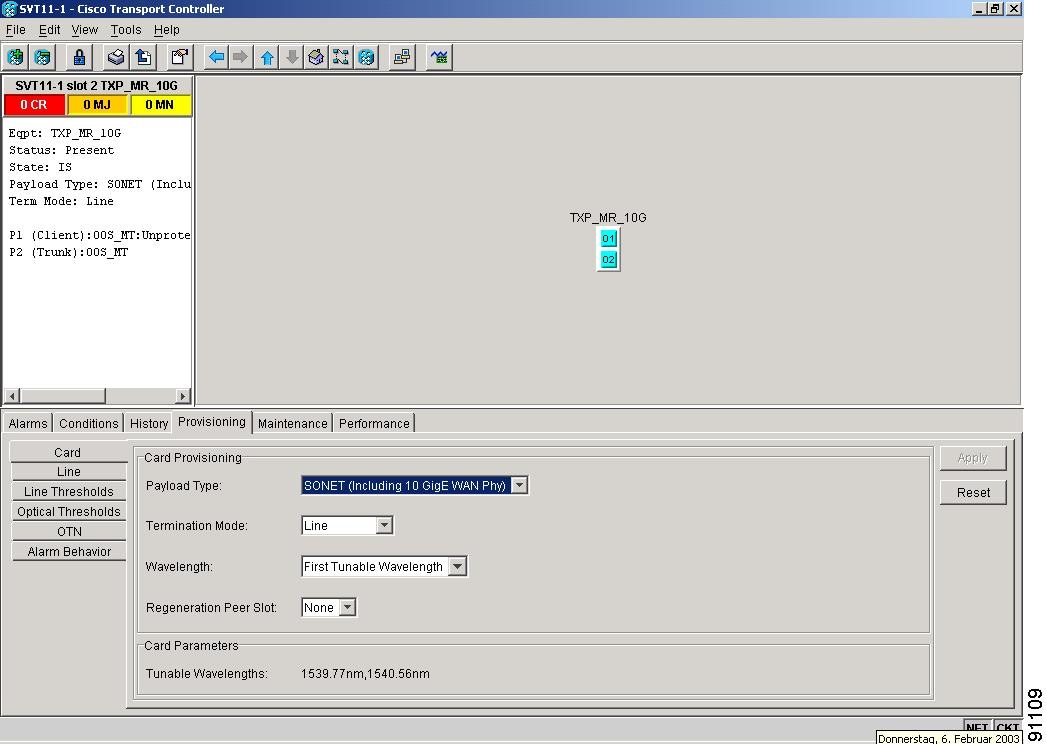This screenshot has height=744, width=1046.
Task: Click the Reset button
Action: coord(973,493)
